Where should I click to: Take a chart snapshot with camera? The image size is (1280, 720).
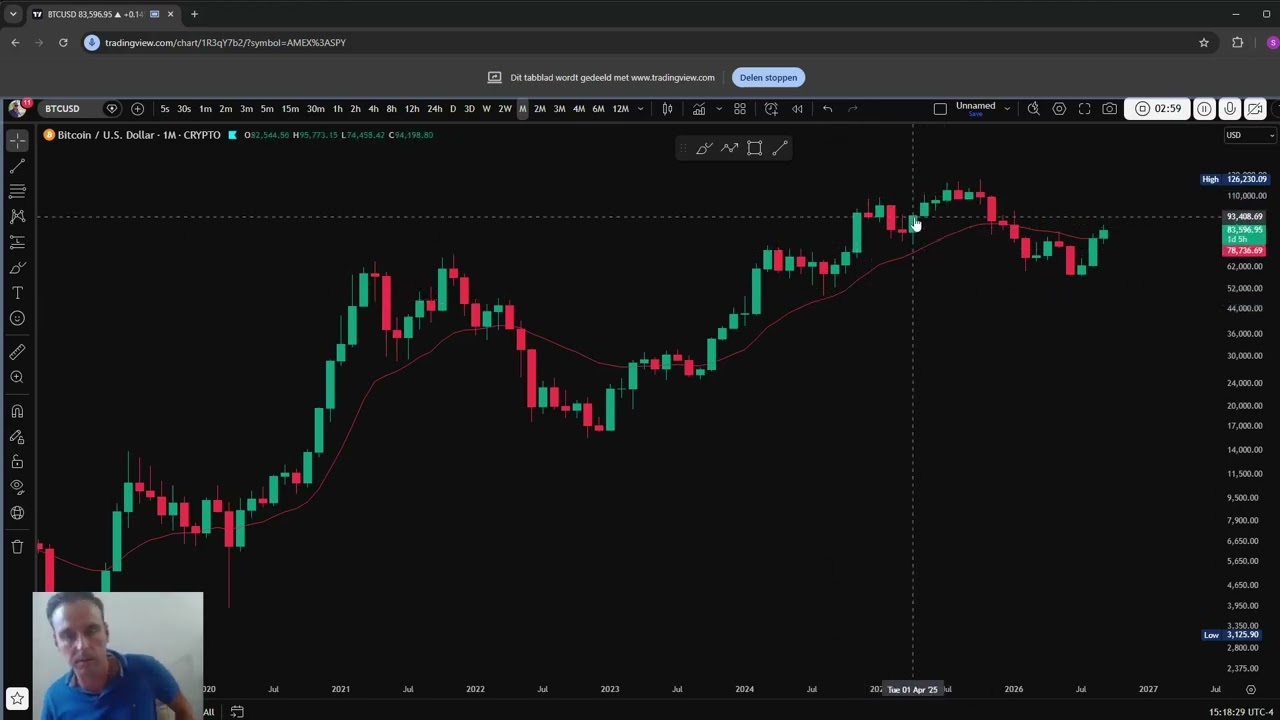[1109, 109]
